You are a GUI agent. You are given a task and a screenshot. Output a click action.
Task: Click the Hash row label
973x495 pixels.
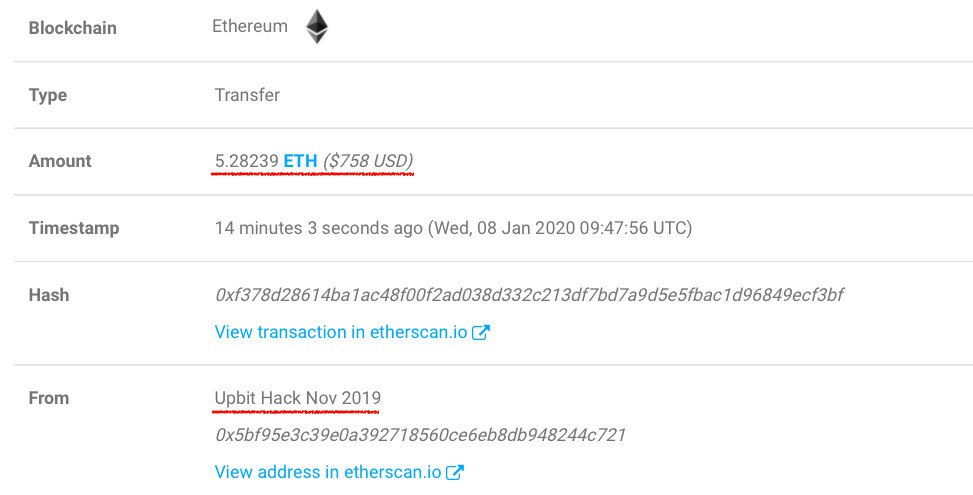(49, 295)
